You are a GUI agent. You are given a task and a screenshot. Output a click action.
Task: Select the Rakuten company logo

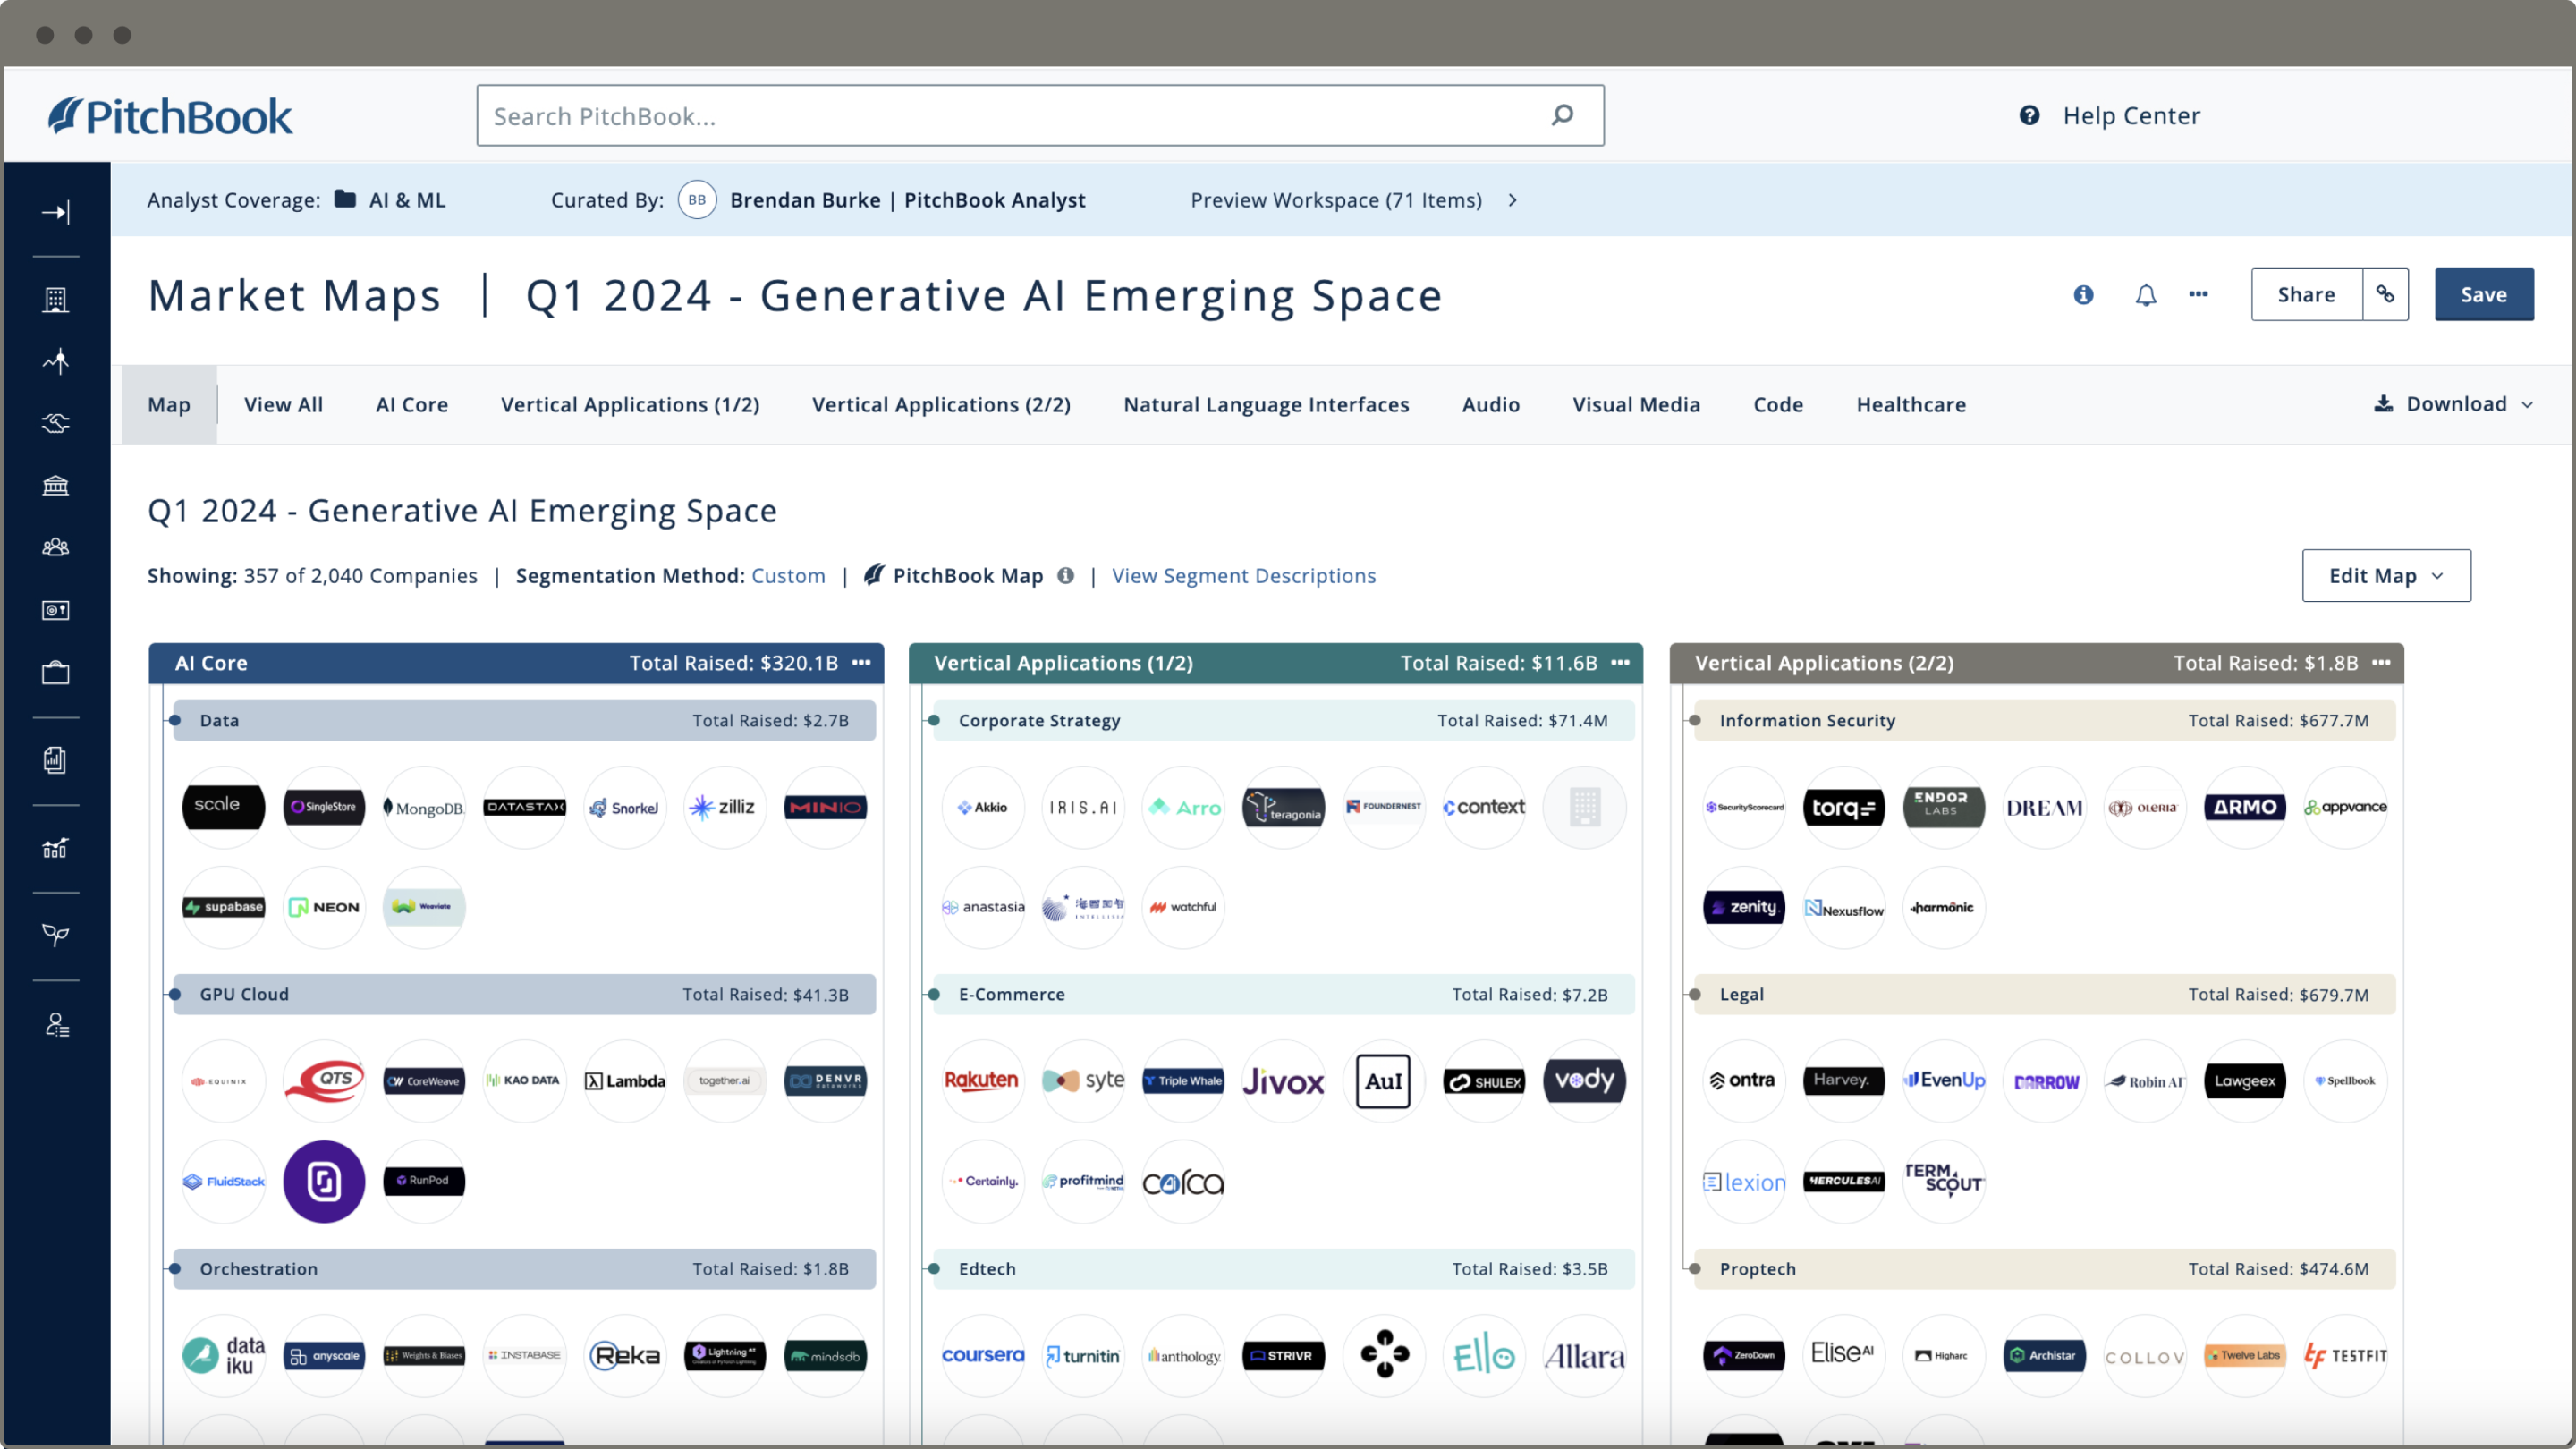point(982,1081)
